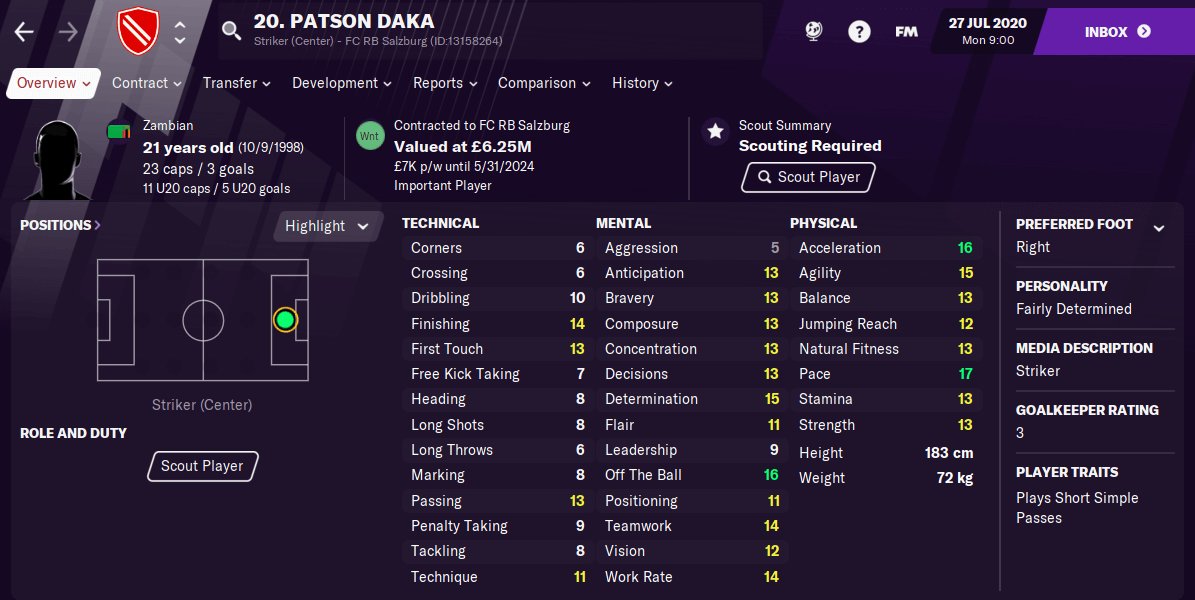The width and height of the screenshot is (1195, 600).
Task: Go back using the left arrow
Action: pos(24,32)
